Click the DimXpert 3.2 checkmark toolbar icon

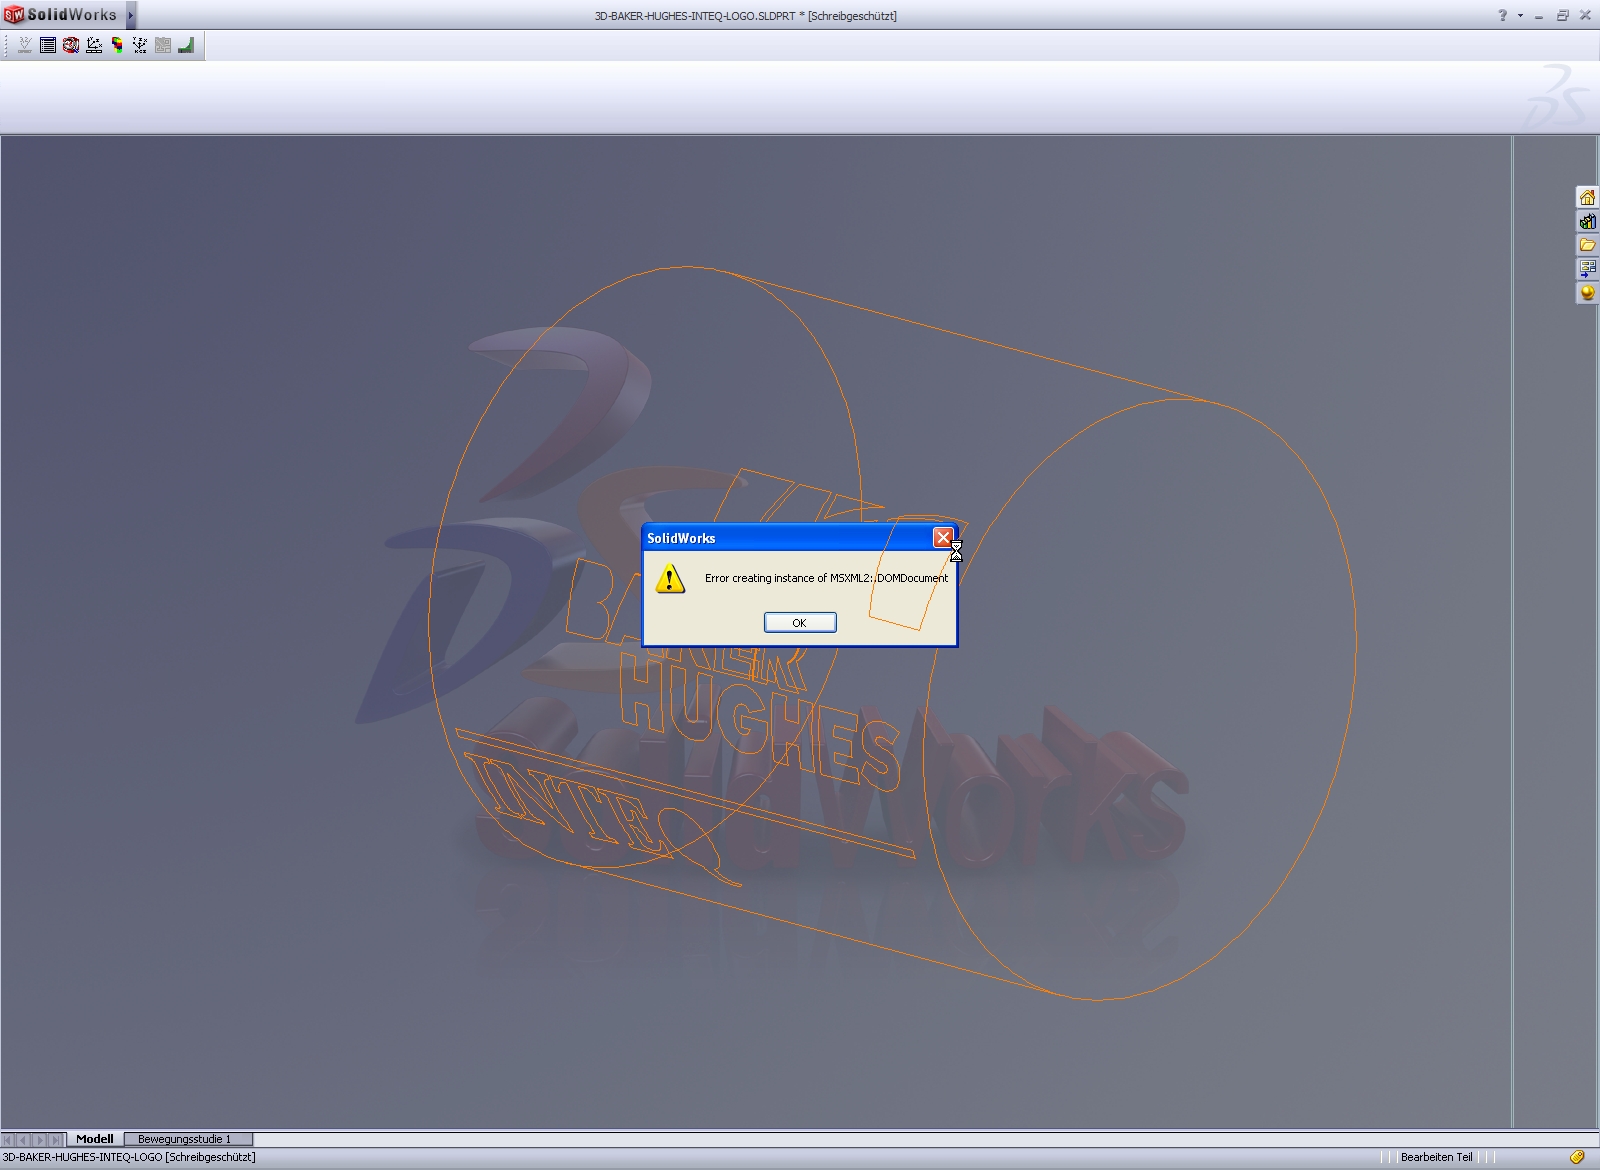25,45
